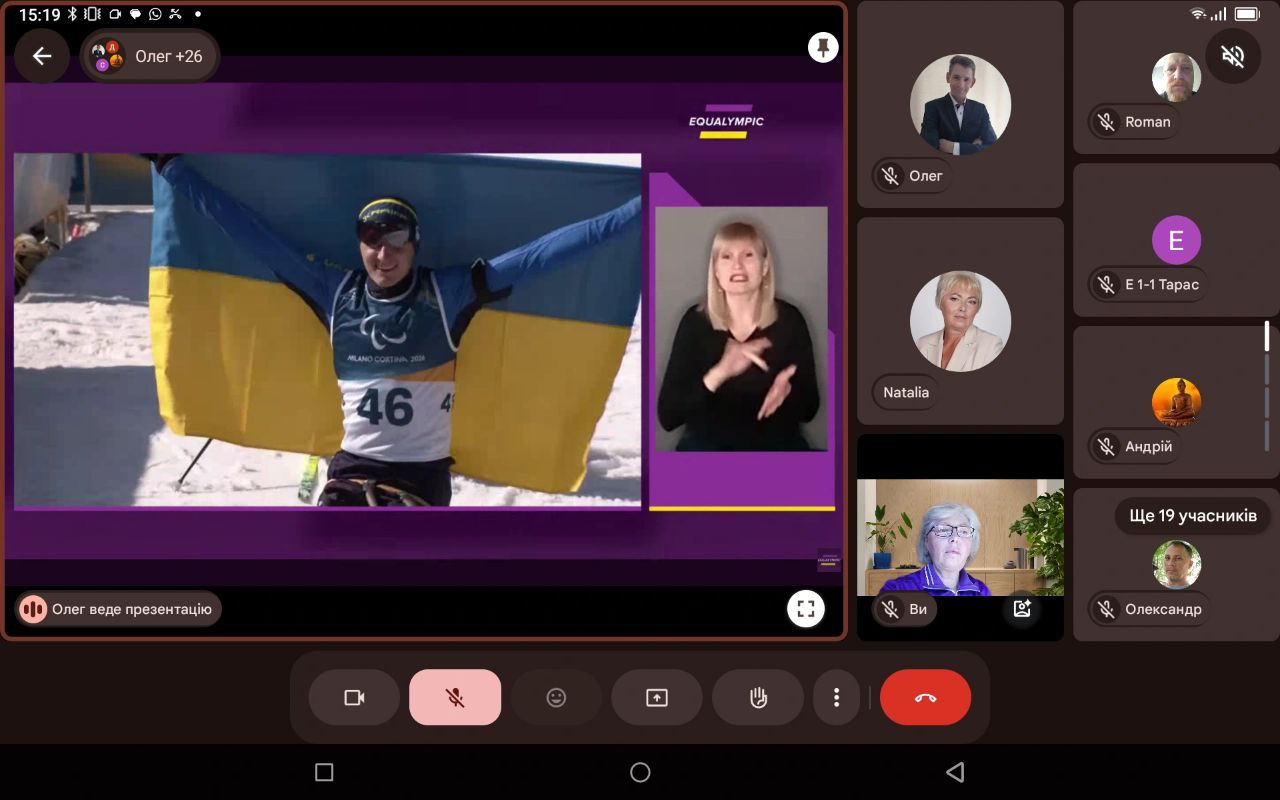This screenshot has height=800, width=1280.
Task: Raise your hand
Action: (x=758, y=697)
